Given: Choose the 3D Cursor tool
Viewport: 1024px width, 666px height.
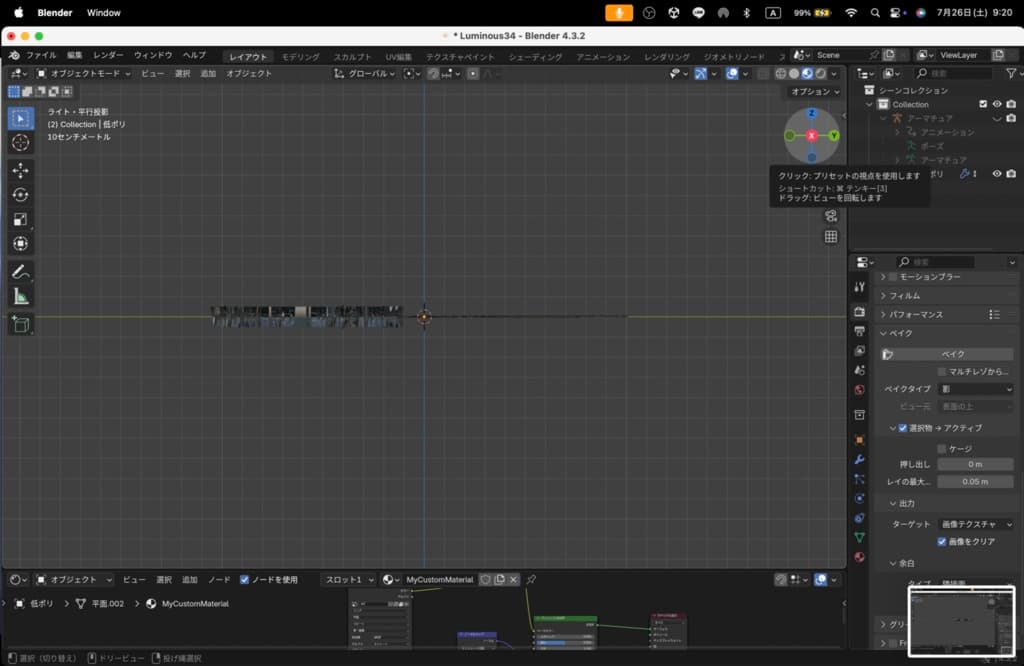Looking at the screenshot, I should [x=21, y=143].
